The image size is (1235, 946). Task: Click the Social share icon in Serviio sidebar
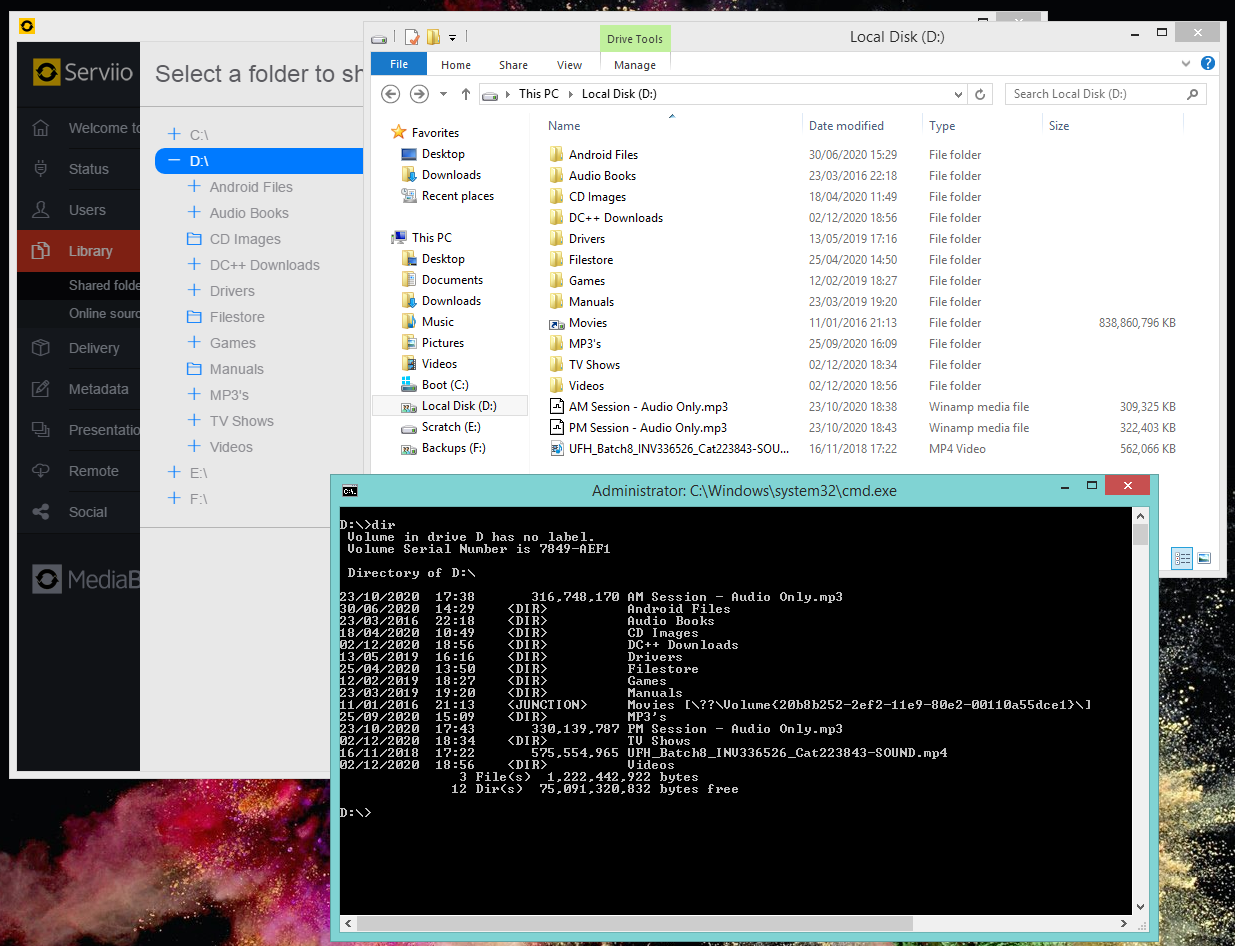click(x=41, y=512)
